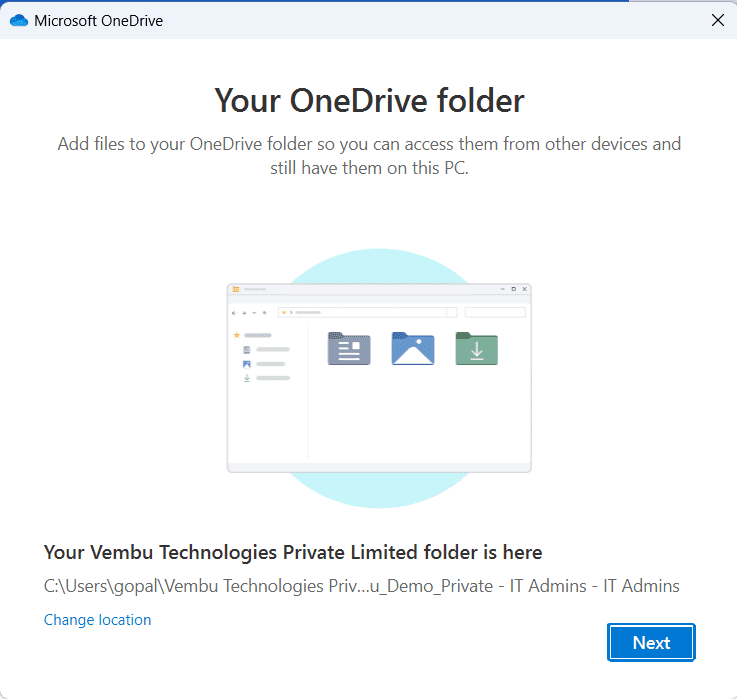Click the 'Add files to your OneDrive folder' description
737x699 pixels.
[x=369, y=156]
